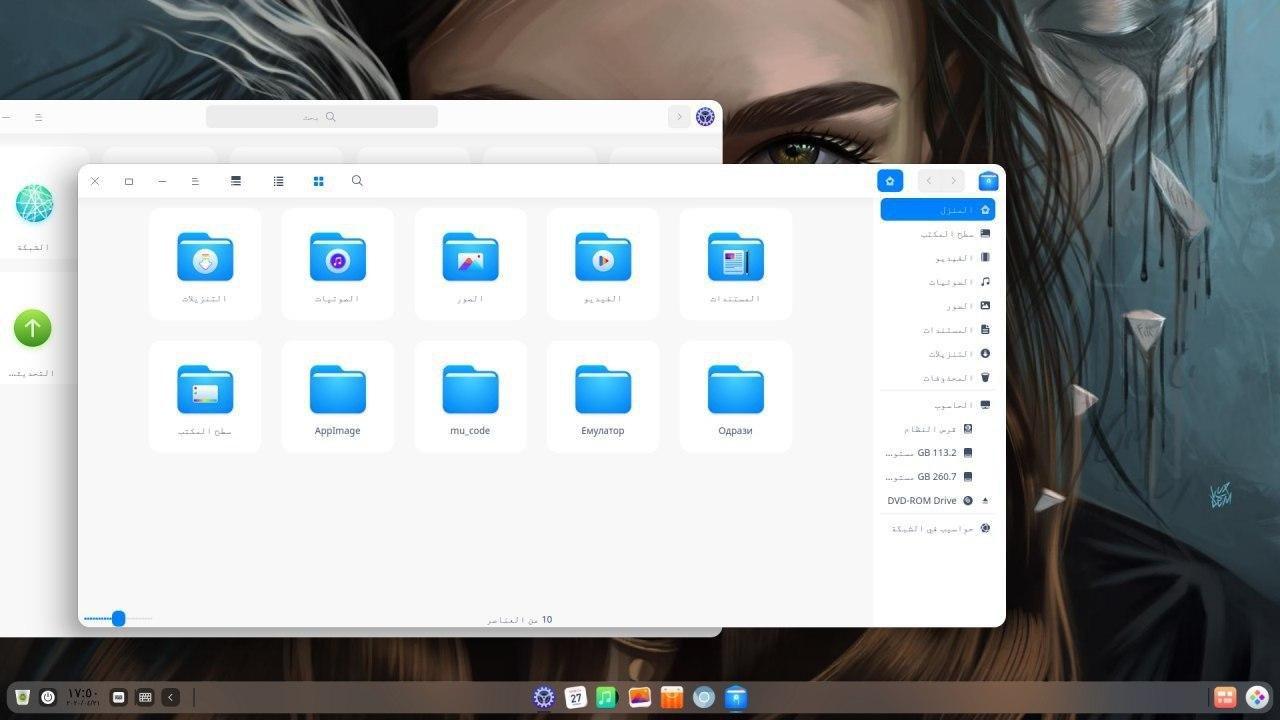The height and width of the screenshot is (720, 1280).
Task: Open system settings from the dock
Action: point(543,697)
